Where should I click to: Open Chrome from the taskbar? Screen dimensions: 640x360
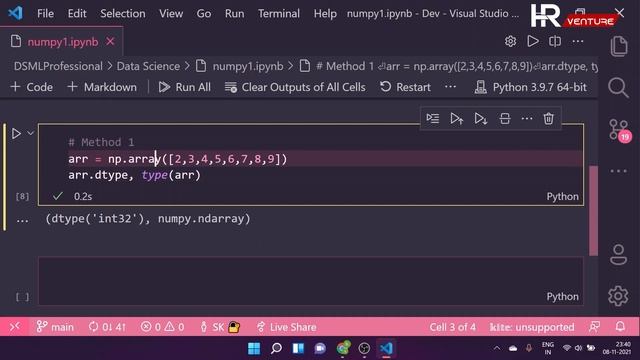pyautogui.click(x=343, y=348)
